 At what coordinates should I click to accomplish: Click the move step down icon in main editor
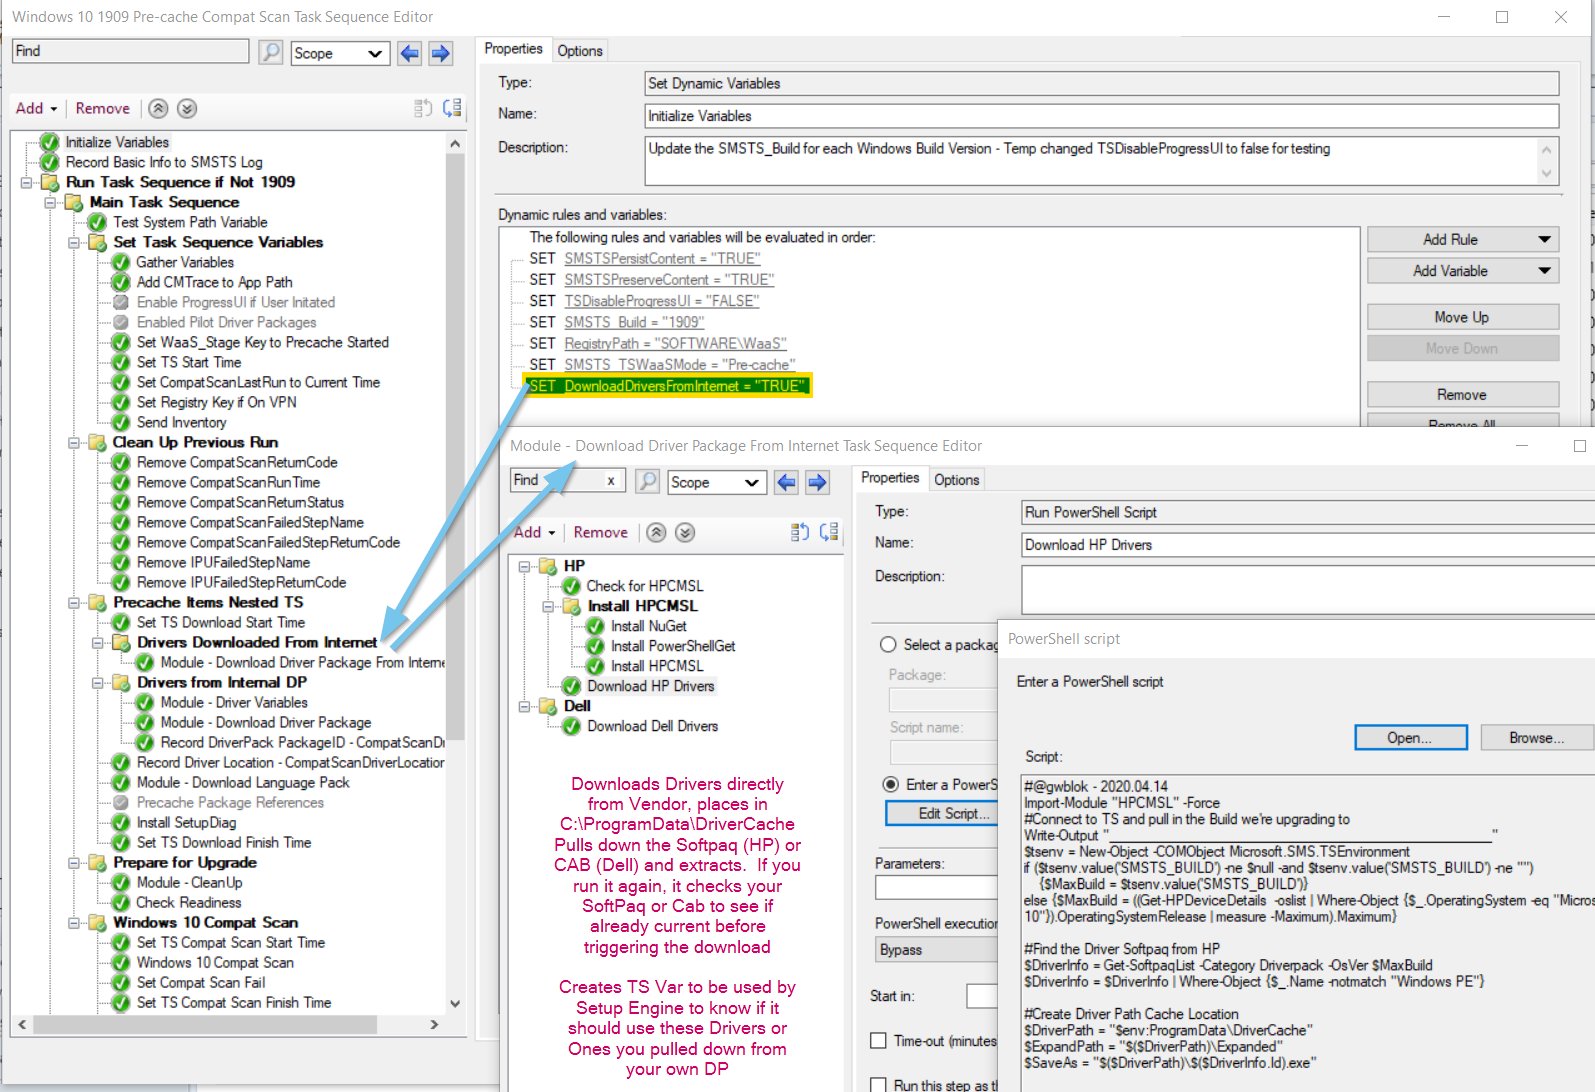(x=452, y=108)
